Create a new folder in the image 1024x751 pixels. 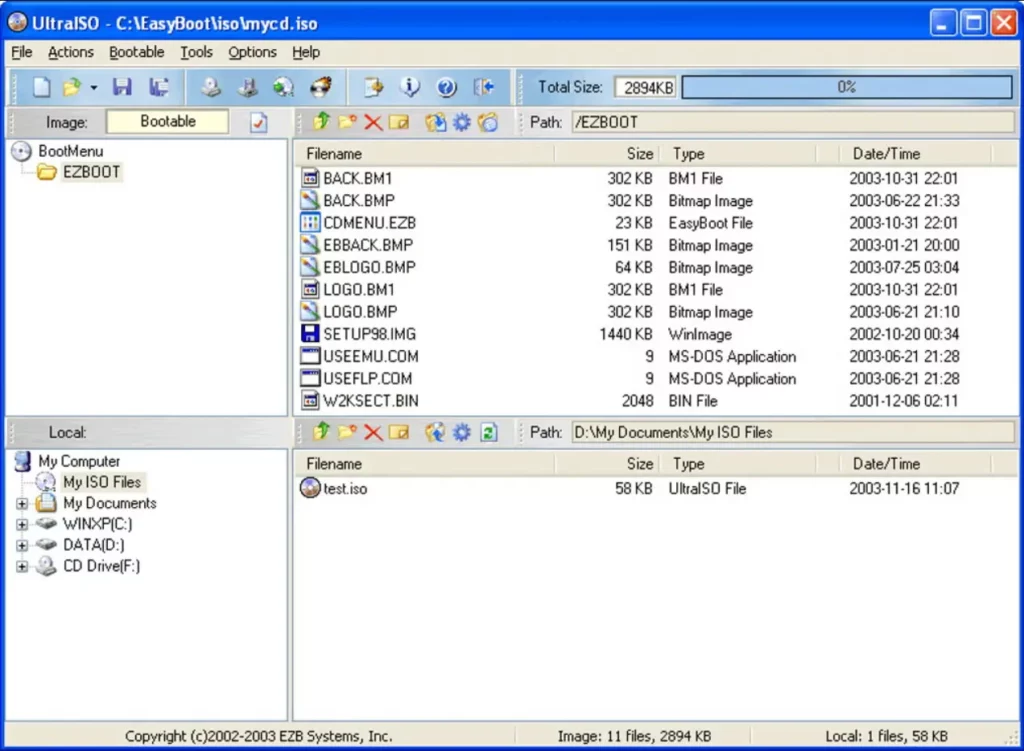(x=347, y=121)
